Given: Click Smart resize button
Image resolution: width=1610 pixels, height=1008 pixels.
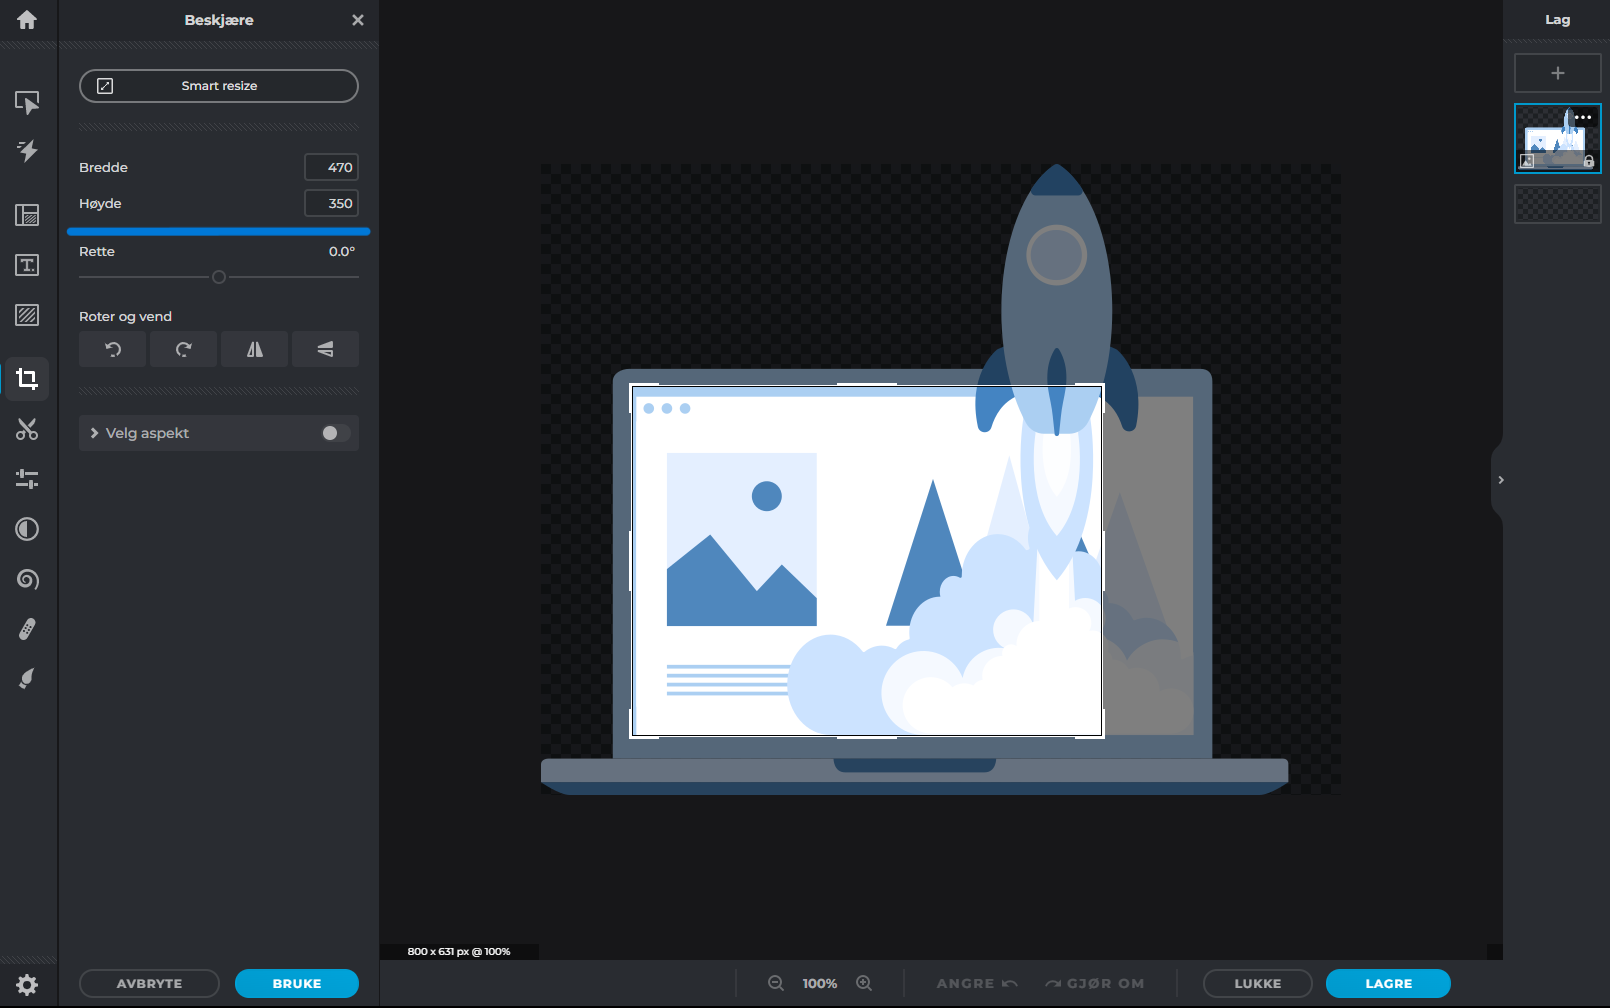Looking at the screenshot, I should tap(219, 86).
